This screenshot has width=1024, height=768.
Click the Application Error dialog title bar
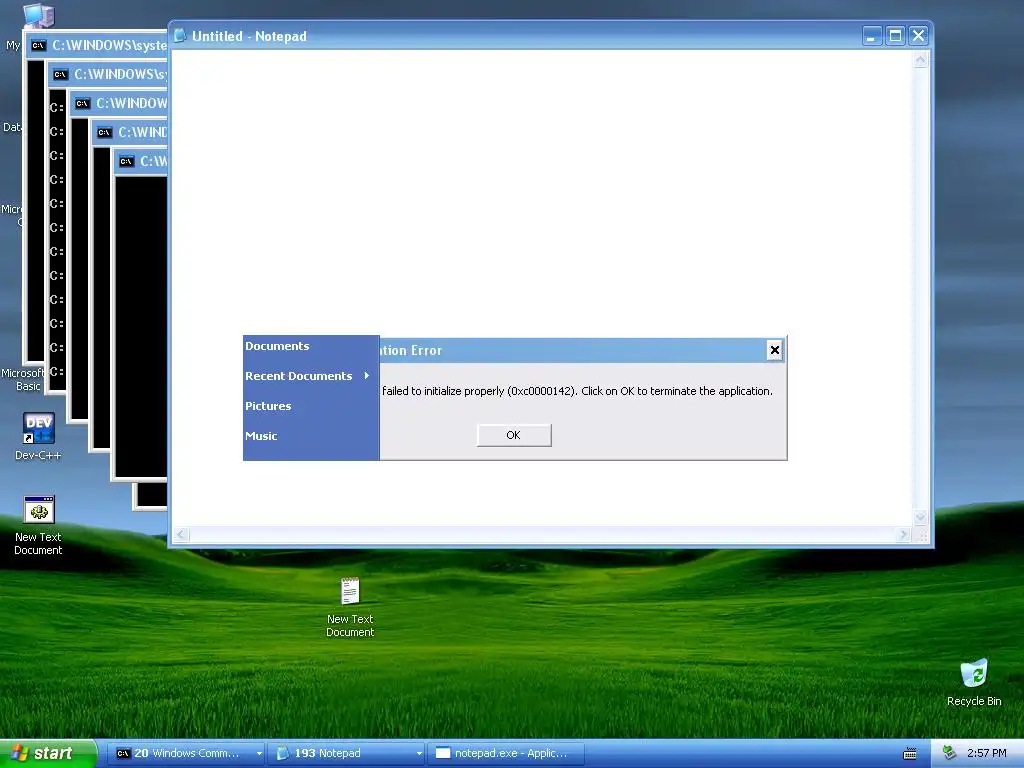tap(573, 351)
